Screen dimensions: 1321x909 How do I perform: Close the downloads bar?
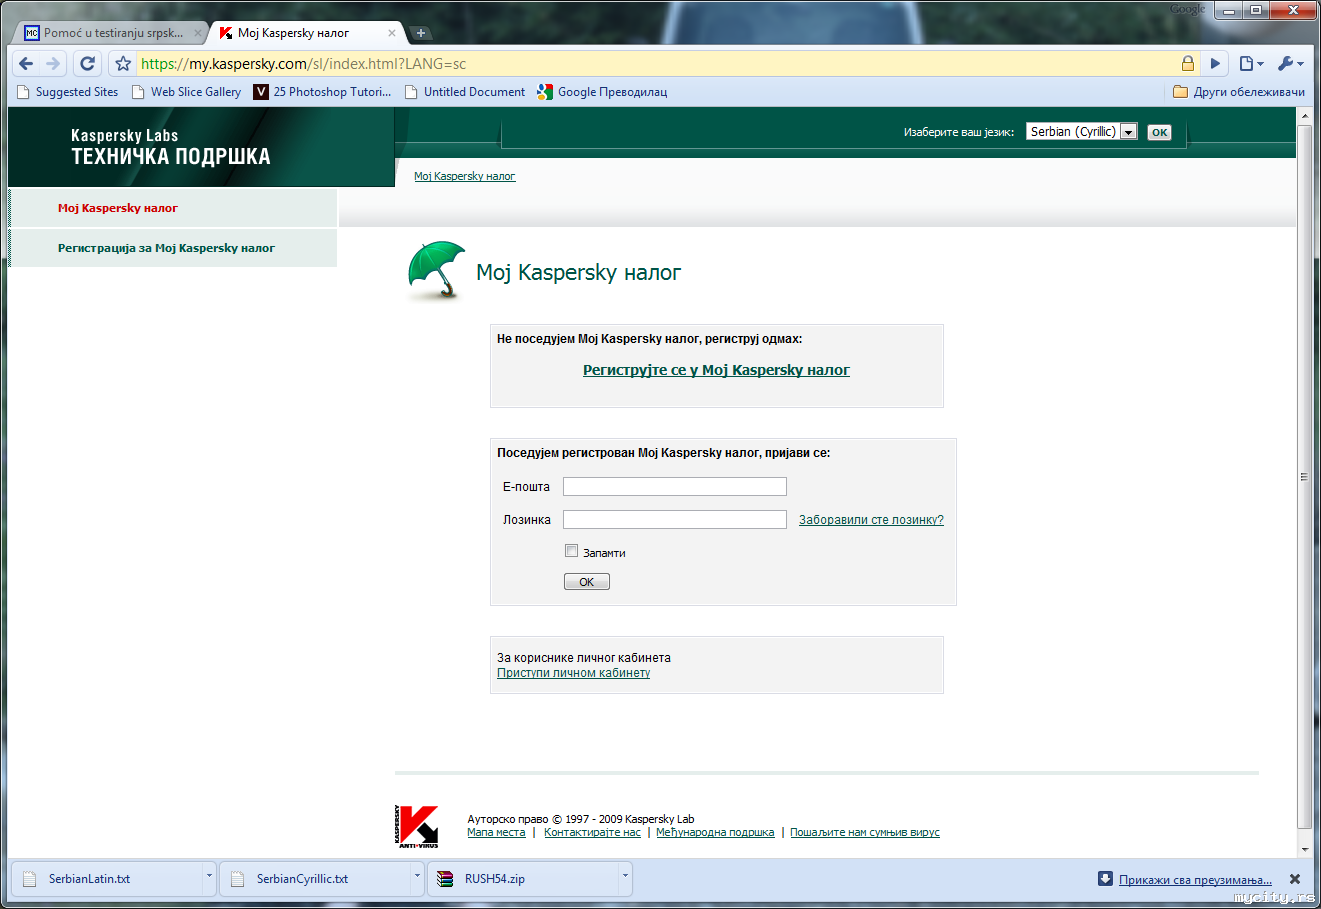click(x=1295, y=879)
